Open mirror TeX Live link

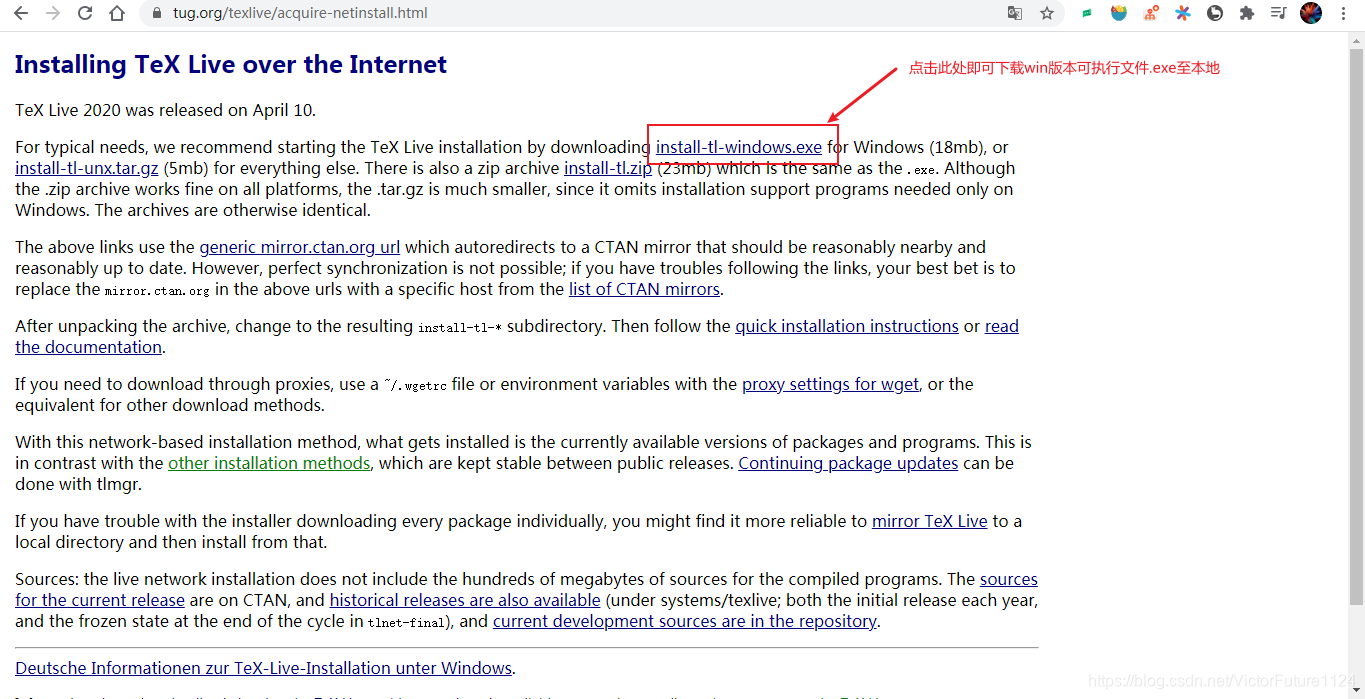pos(930,521)
